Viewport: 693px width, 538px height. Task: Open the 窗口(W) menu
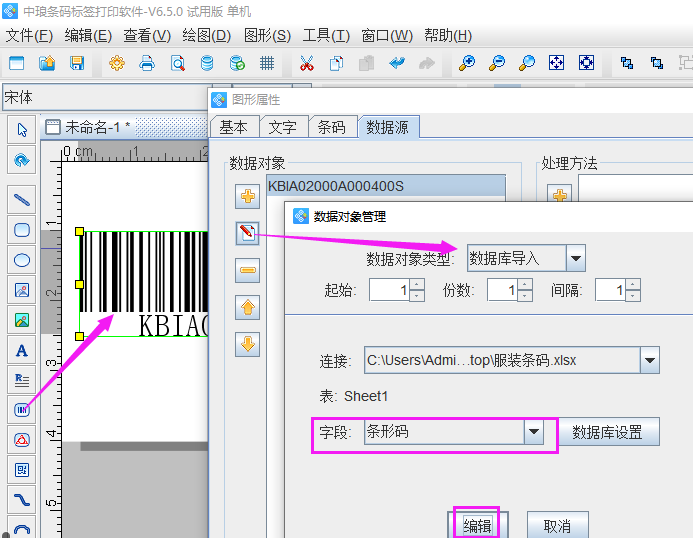pos(387,35)
